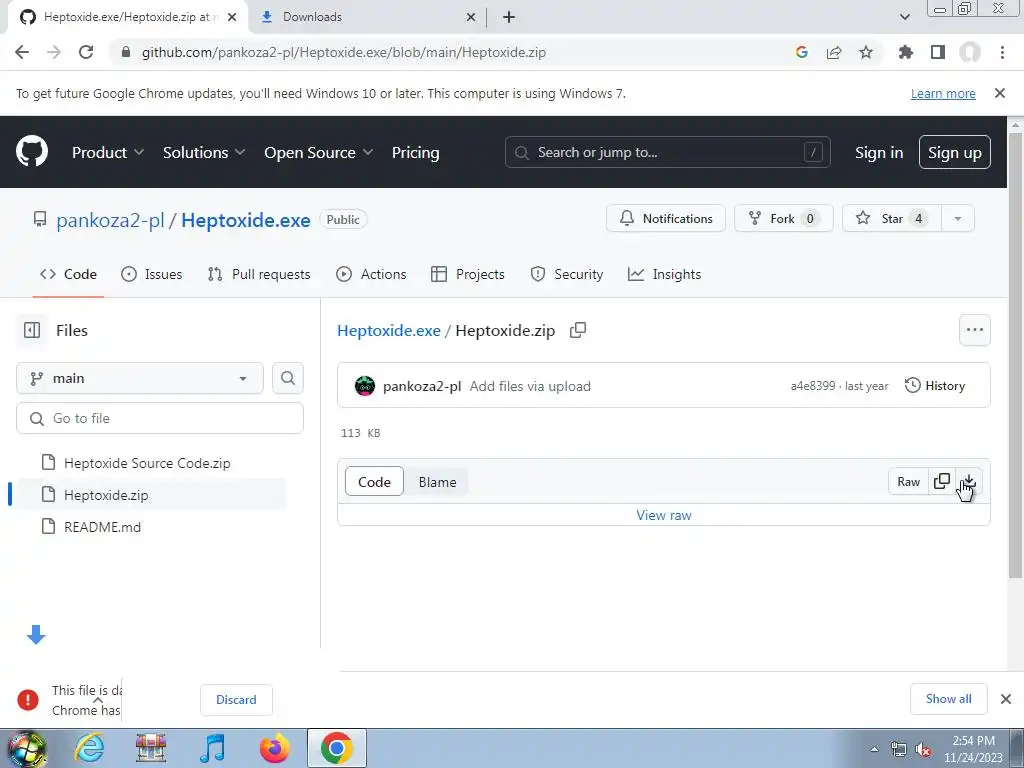Viewport: 1024px width, 768px height.
Task: Reload the page with refresh icon
Action: pos(86,52)
